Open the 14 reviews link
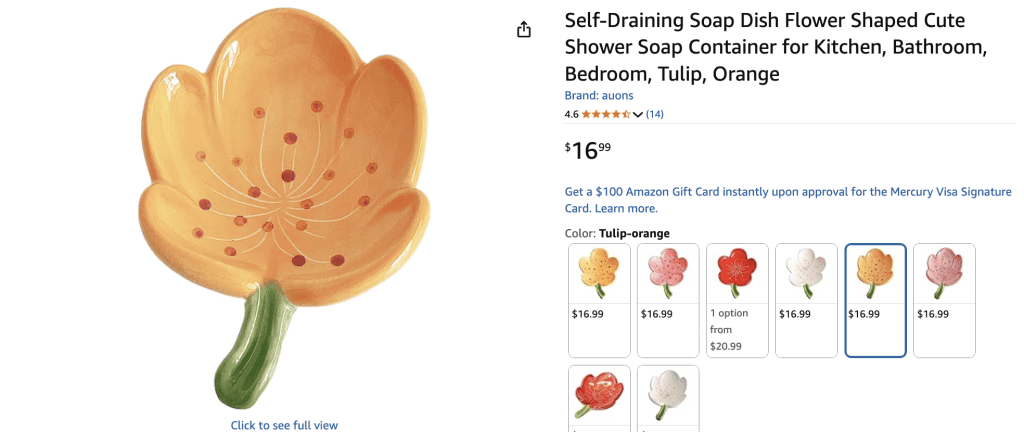Image resolution: width=1024 pixels, height=432 pixels. coord(654,114)
